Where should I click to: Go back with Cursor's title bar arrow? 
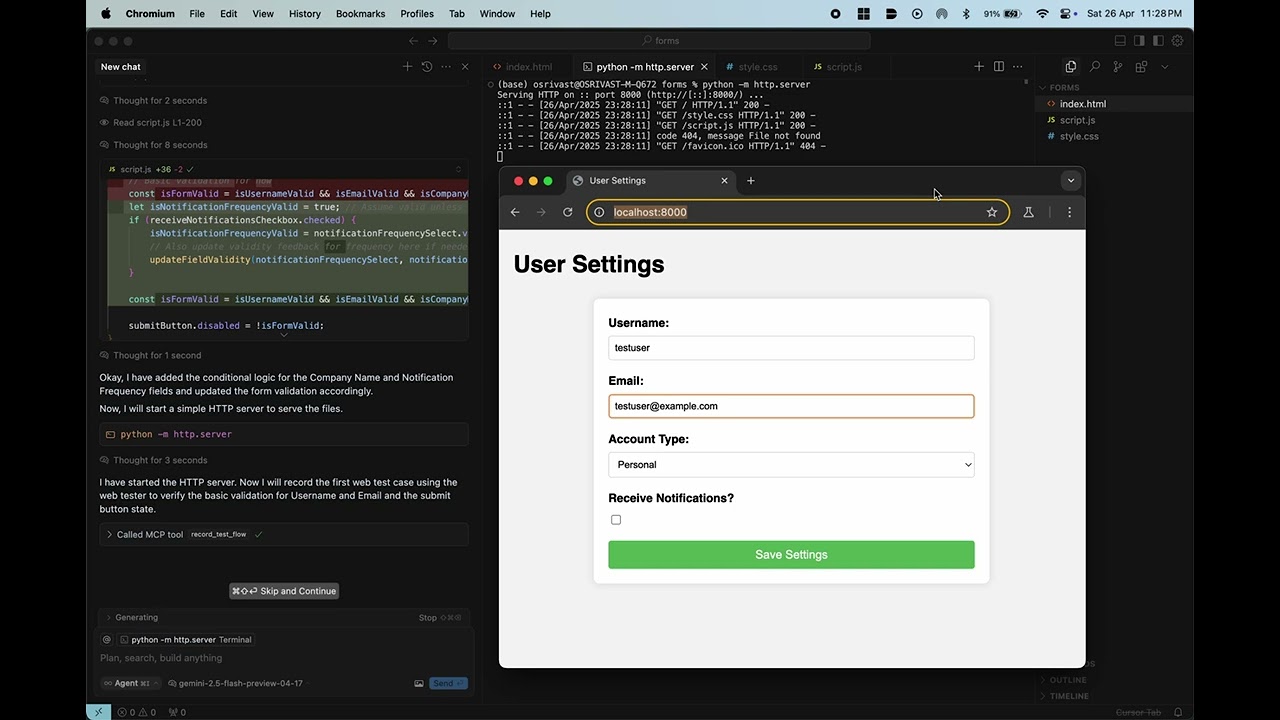point(413,41)
